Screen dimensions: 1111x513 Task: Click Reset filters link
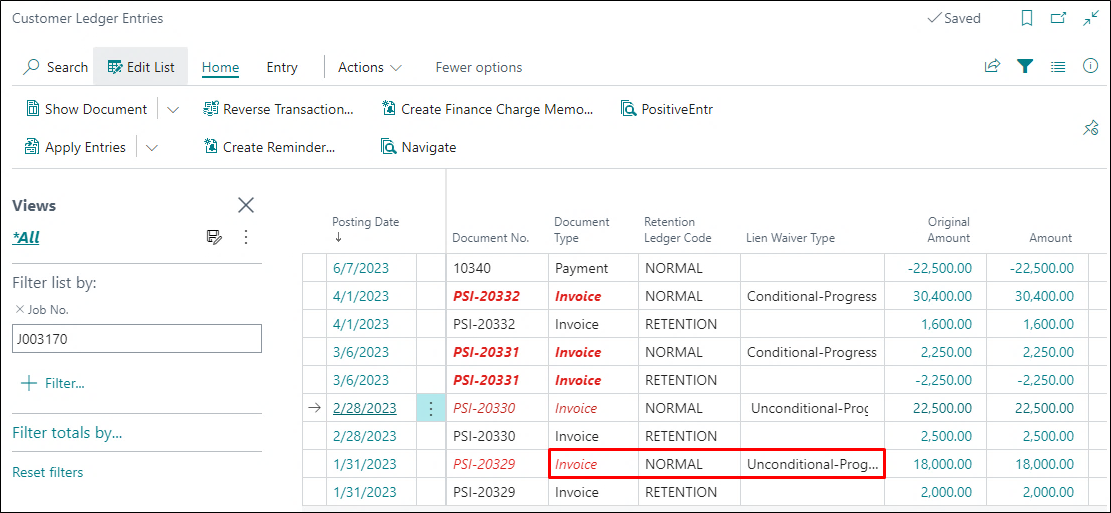[48, 472]
